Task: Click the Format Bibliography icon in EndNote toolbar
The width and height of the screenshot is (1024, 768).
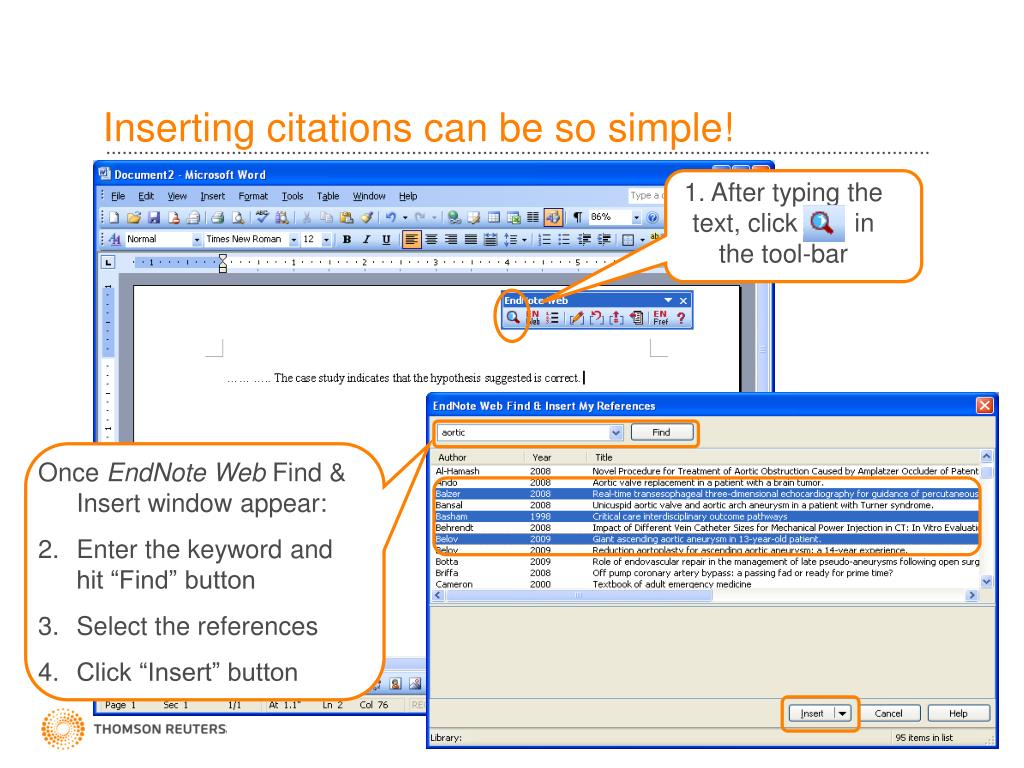Action: (552, 318)
